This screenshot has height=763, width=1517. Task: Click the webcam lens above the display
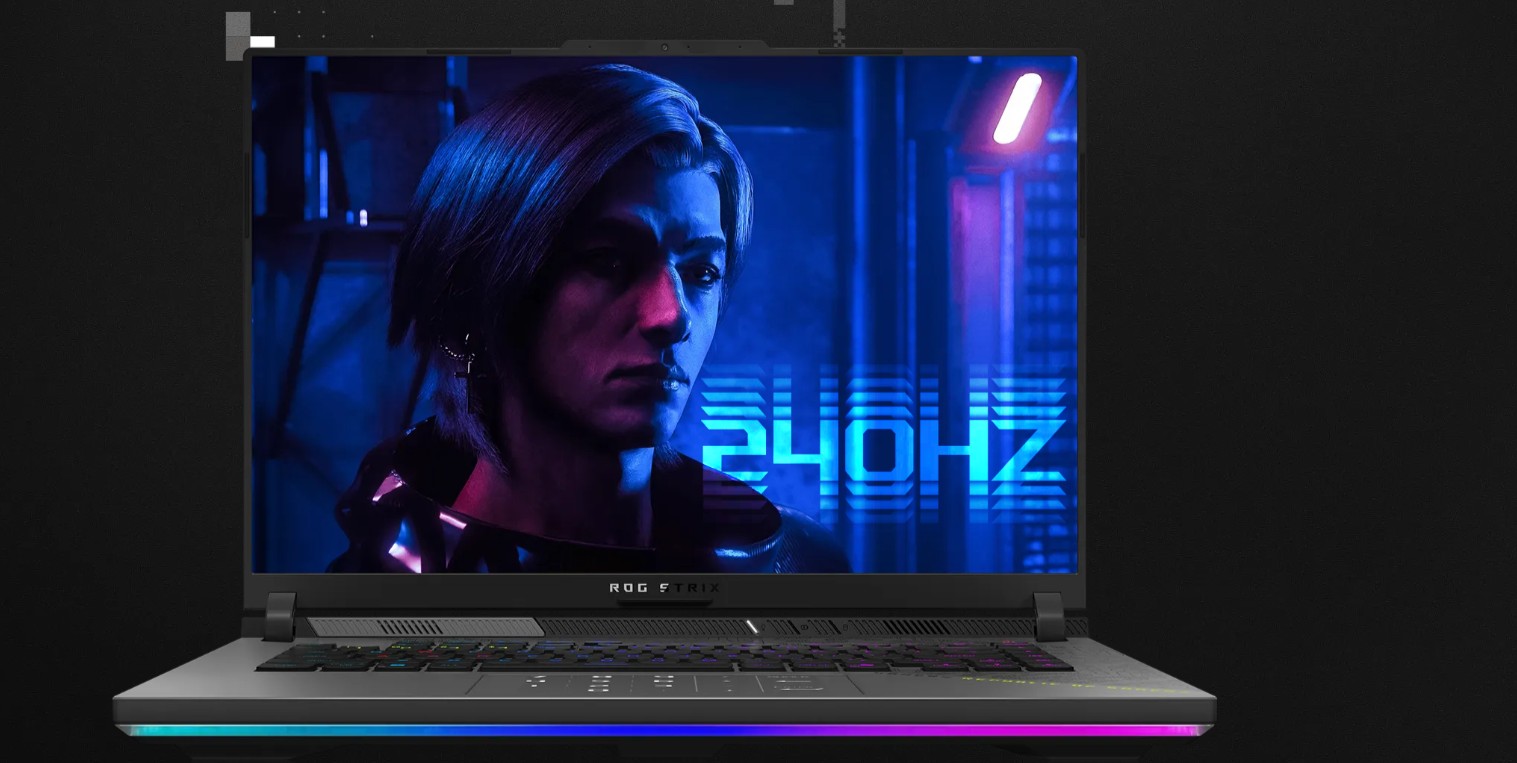pos(664,47)
